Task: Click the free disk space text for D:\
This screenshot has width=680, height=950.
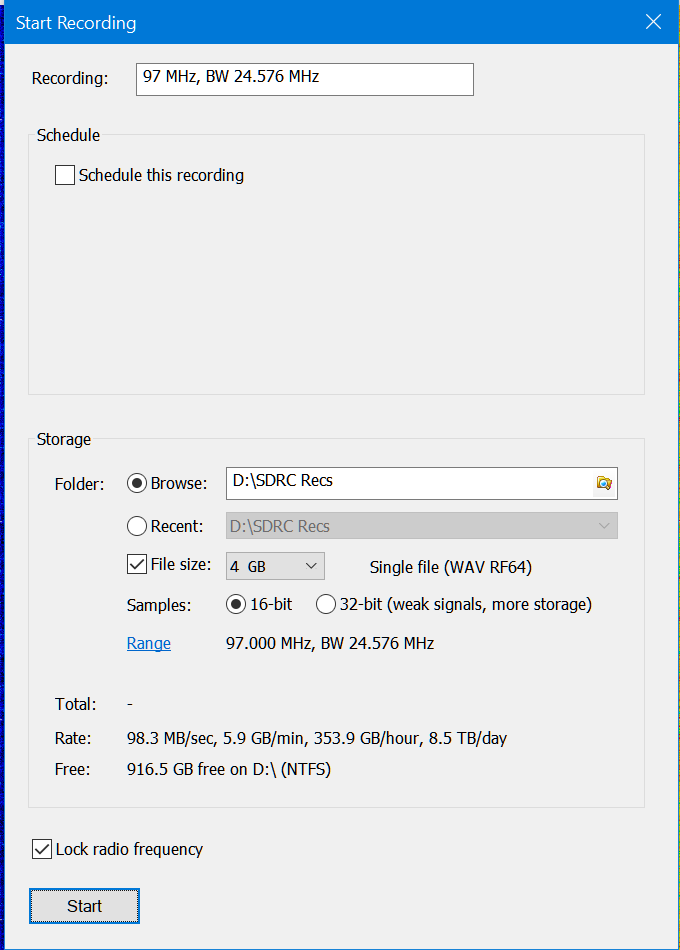Action: click(x=229, y=769)
